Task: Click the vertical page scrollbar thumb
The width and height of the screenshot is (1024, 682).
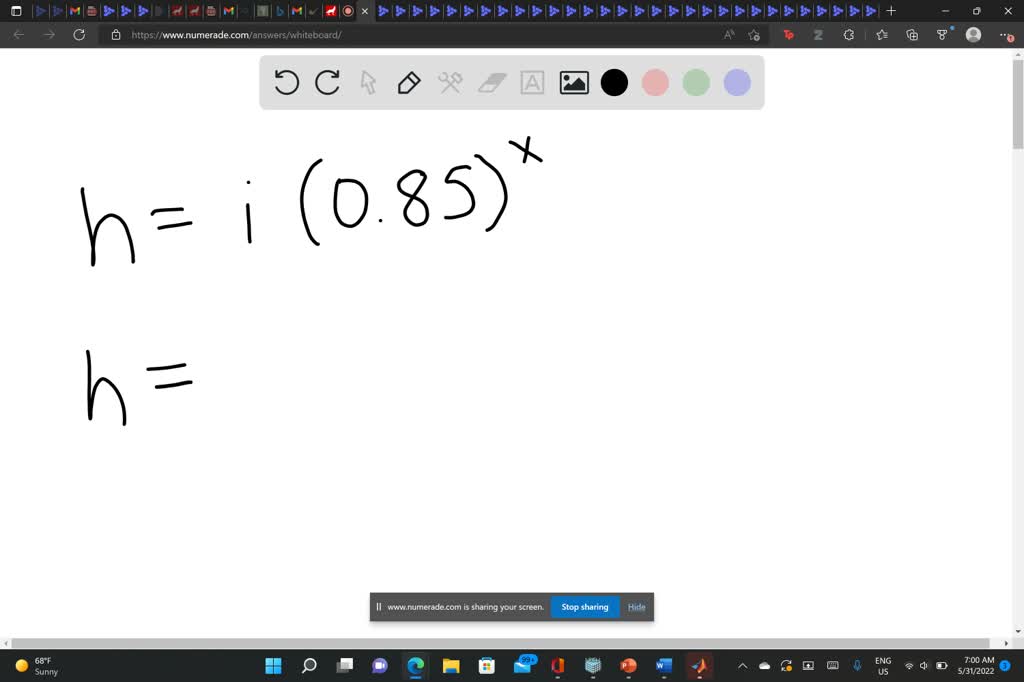Action: [x=1017, y=105]
